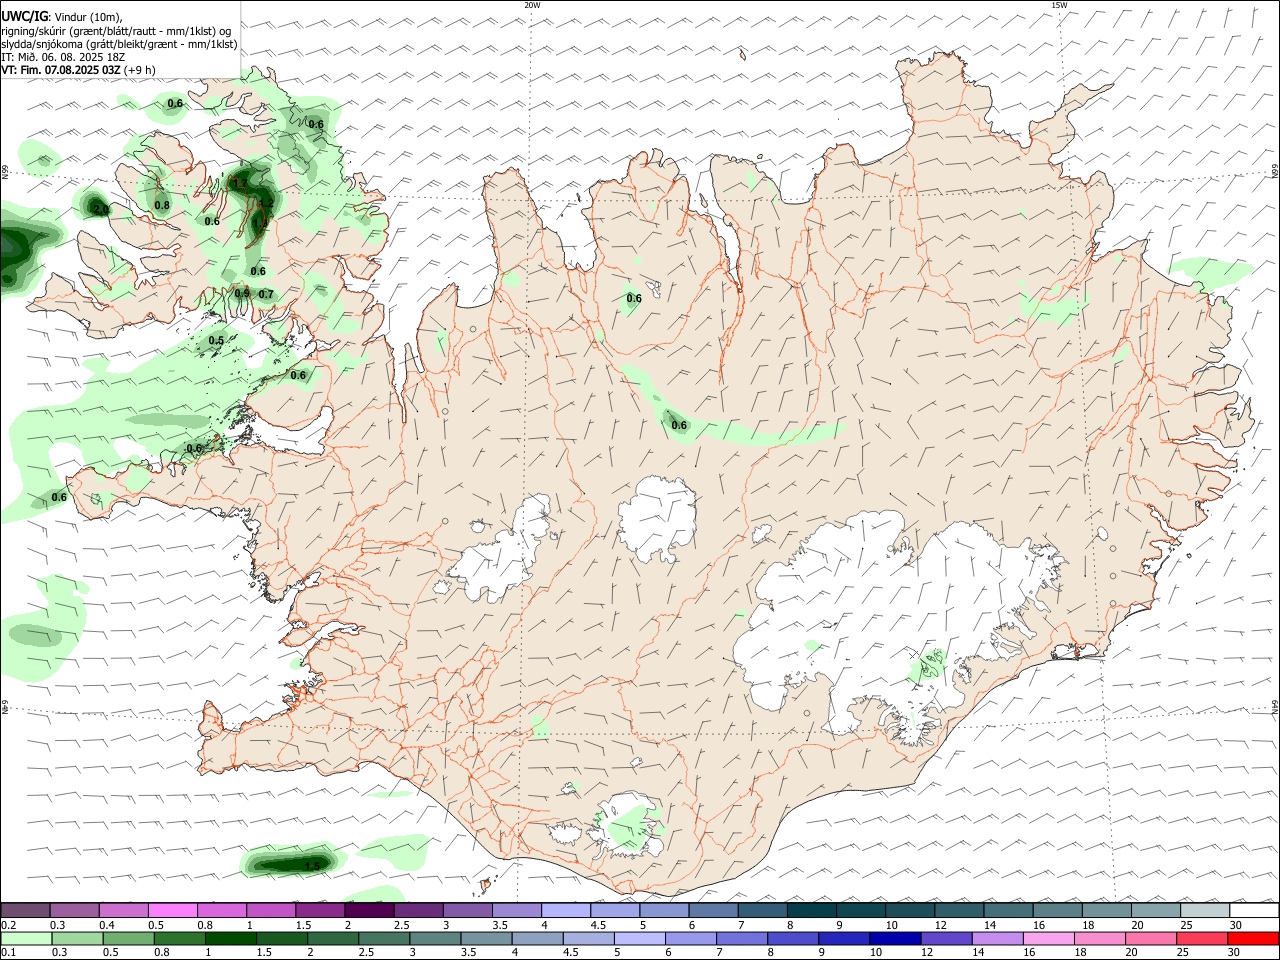Click the lavender 4–4.5 snow legend swatch
Image resolution: width=1280 pixels, height=960 pixels.
pos(566,910)
